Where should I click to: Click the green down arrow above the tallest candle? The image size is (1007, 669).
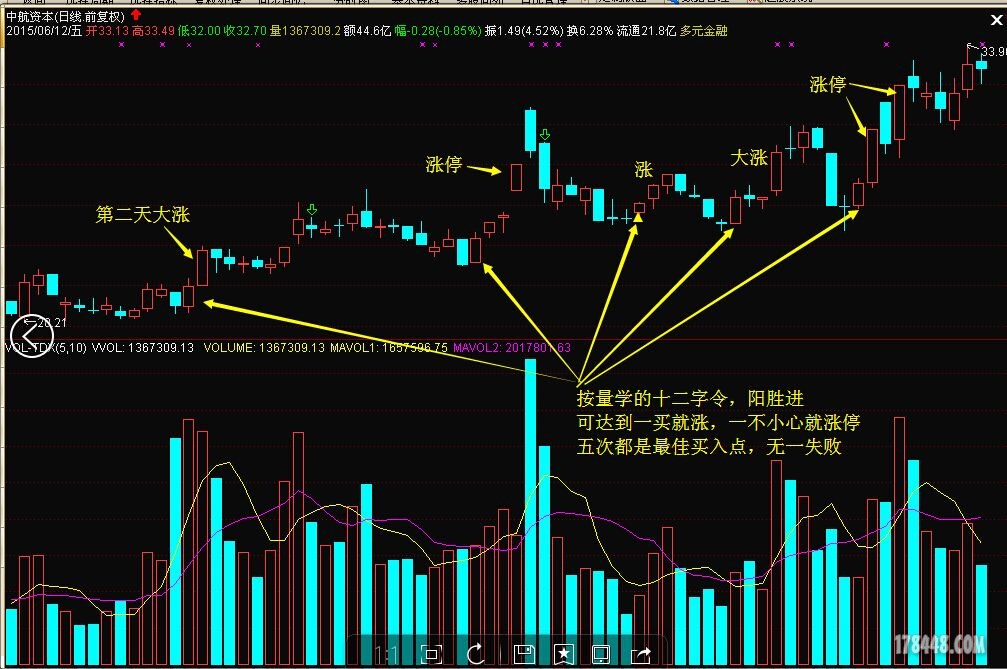pyautogui.click(x=544, y=134)
